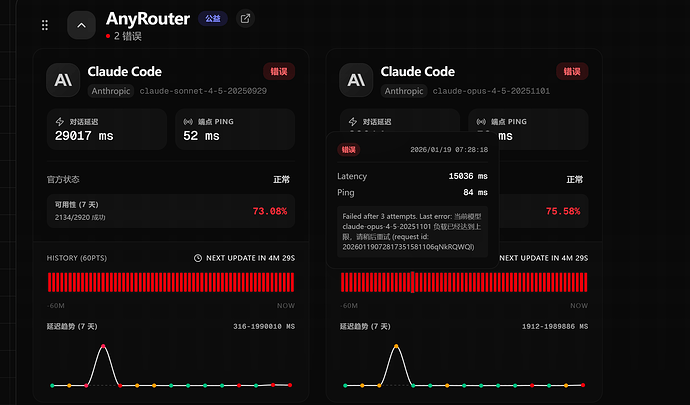Click the last red history bar on sonnet card

(x=292, y=282)
